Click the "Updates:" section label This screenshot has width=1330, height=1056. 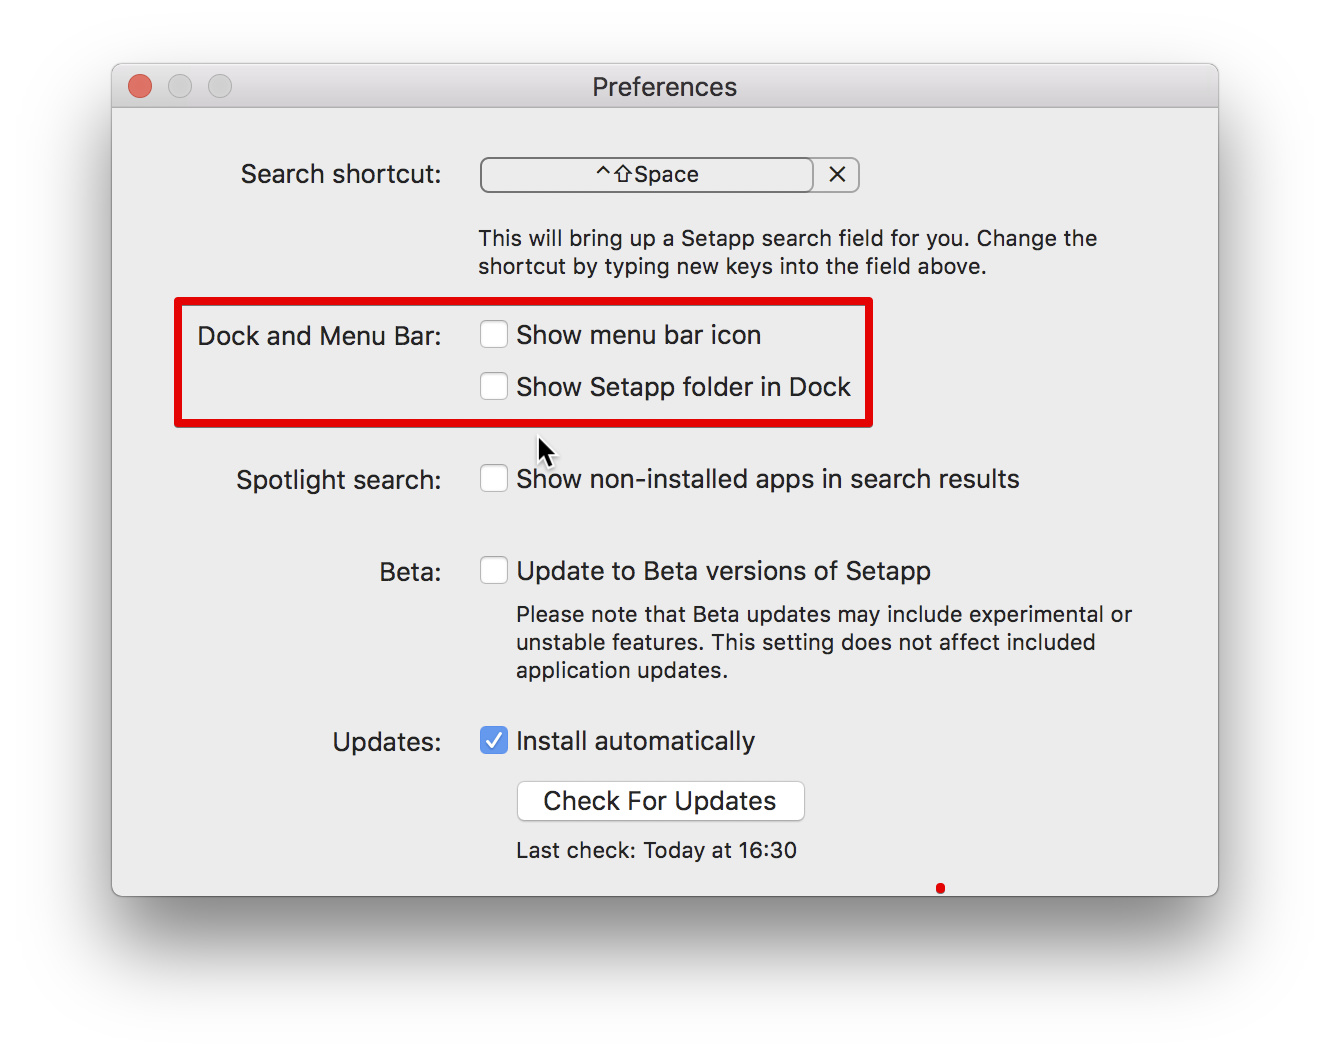coord(387,742)
